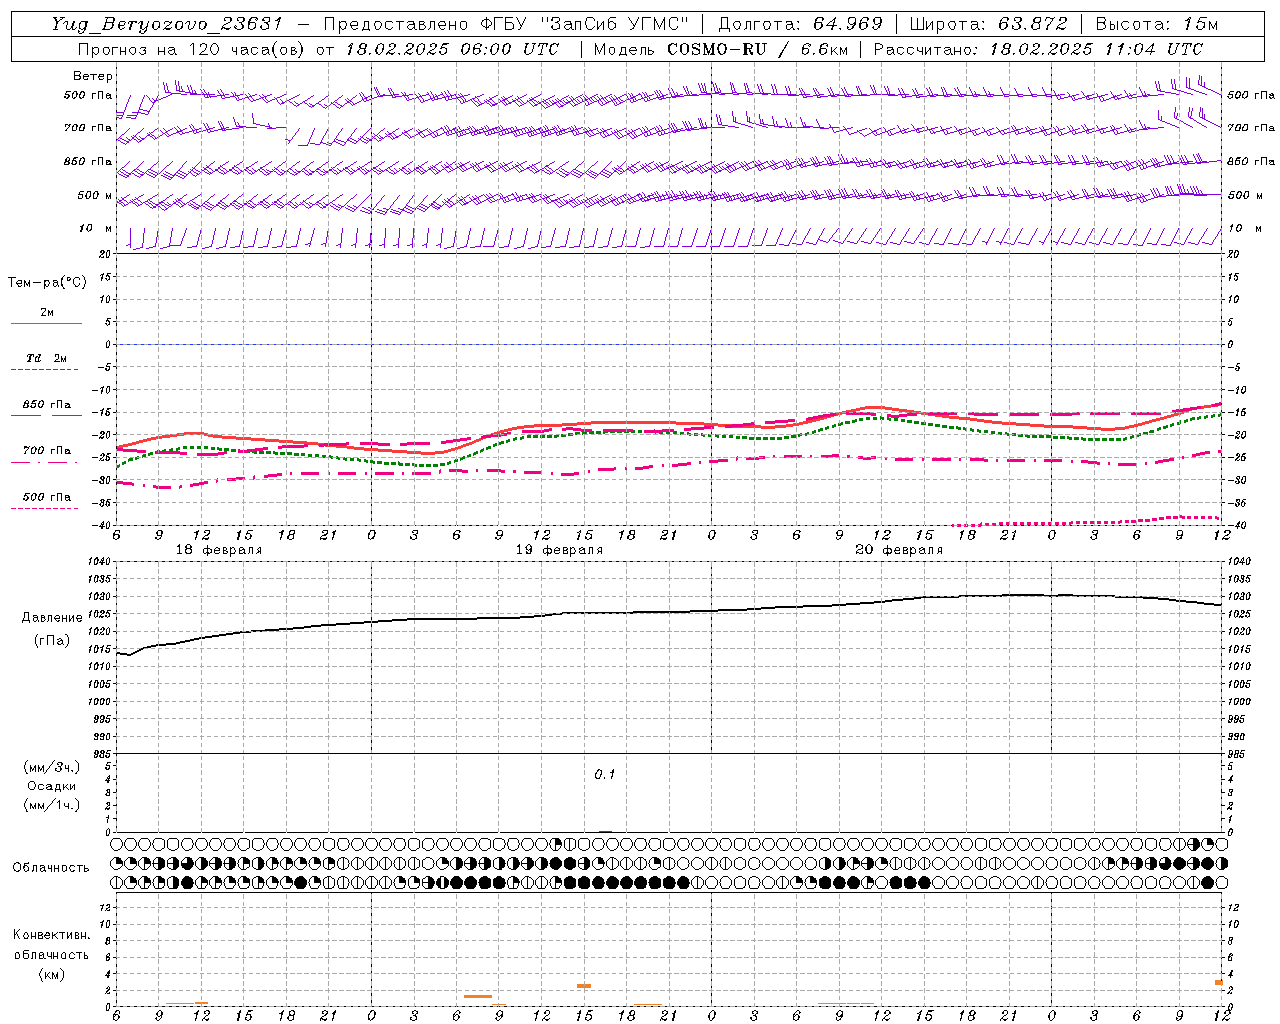Click the 'Осадки' precipitation label
Viewport: 1280px width, 1024px height.
(x=52, y=786)
